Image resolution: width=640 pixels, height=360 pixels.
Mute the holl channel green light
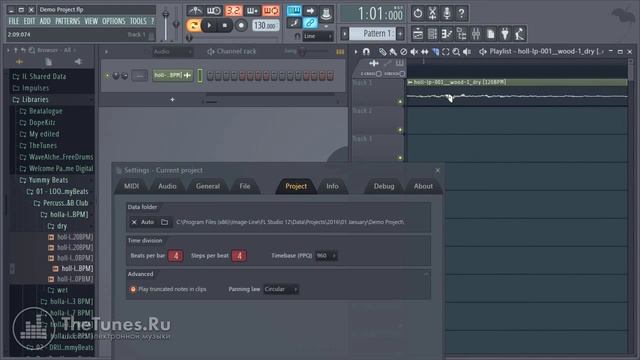[107, 76]
